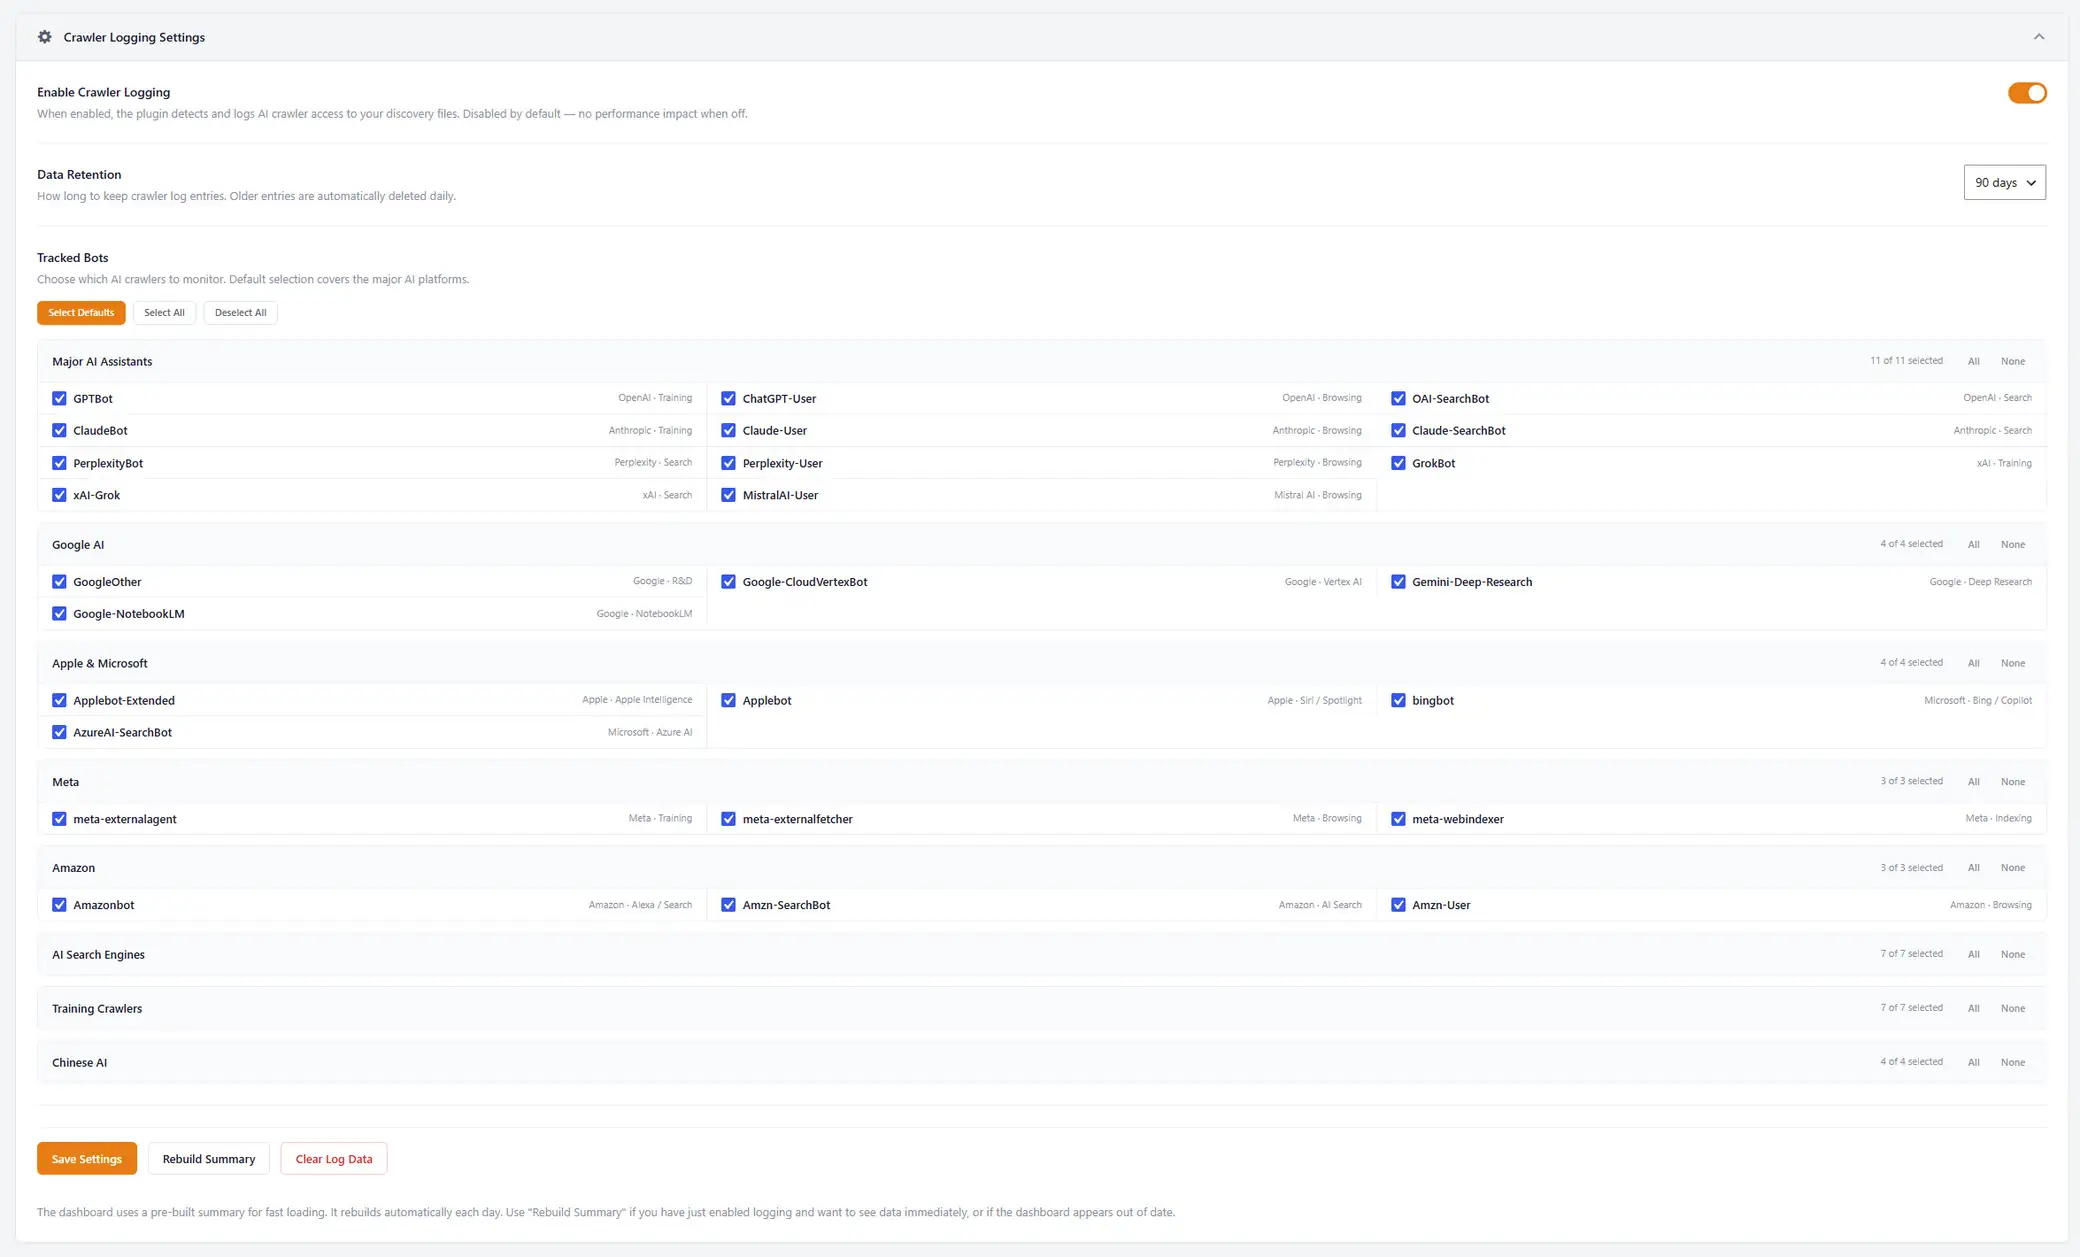Viewport: 2080px width, 1257px height.
Task: Uncheck the Perplexity-User checkbox
Action: coord(728,463)
